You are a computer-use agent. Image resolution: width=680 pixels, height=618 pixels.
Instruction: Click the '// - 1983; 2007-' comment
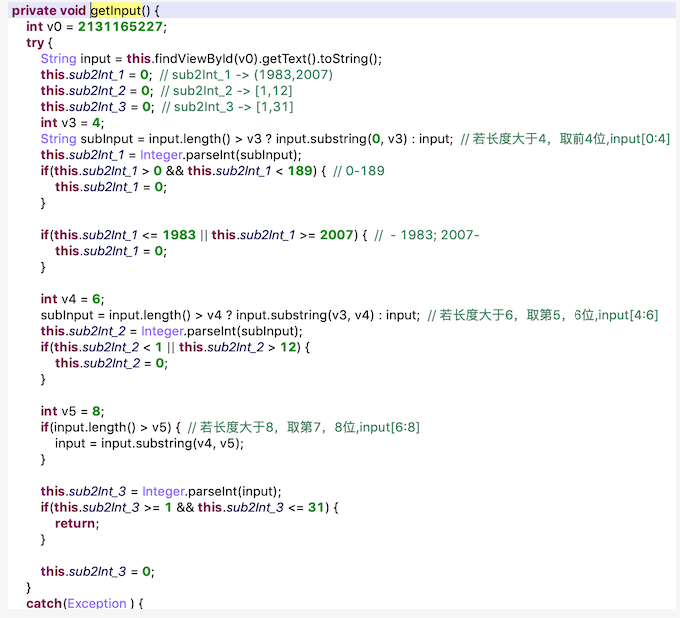point(427,235)
